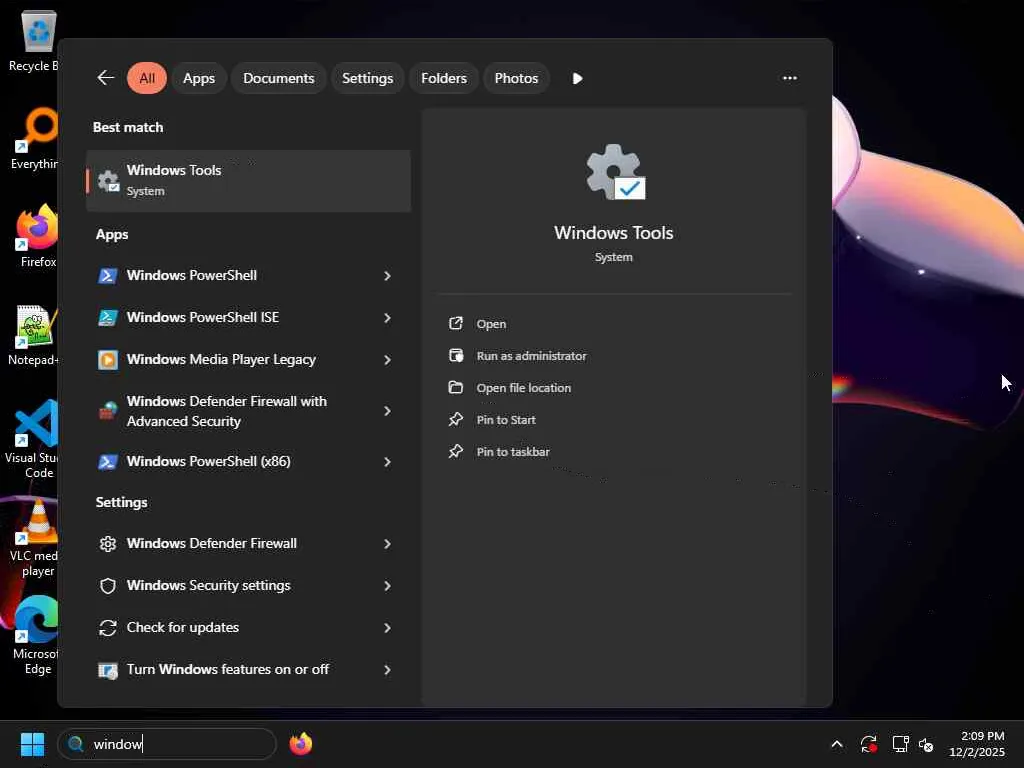Screen dimensions: 1024x768
Task: Expand the Windows PowerShell (x86) chevron
Action: point(387,462)
